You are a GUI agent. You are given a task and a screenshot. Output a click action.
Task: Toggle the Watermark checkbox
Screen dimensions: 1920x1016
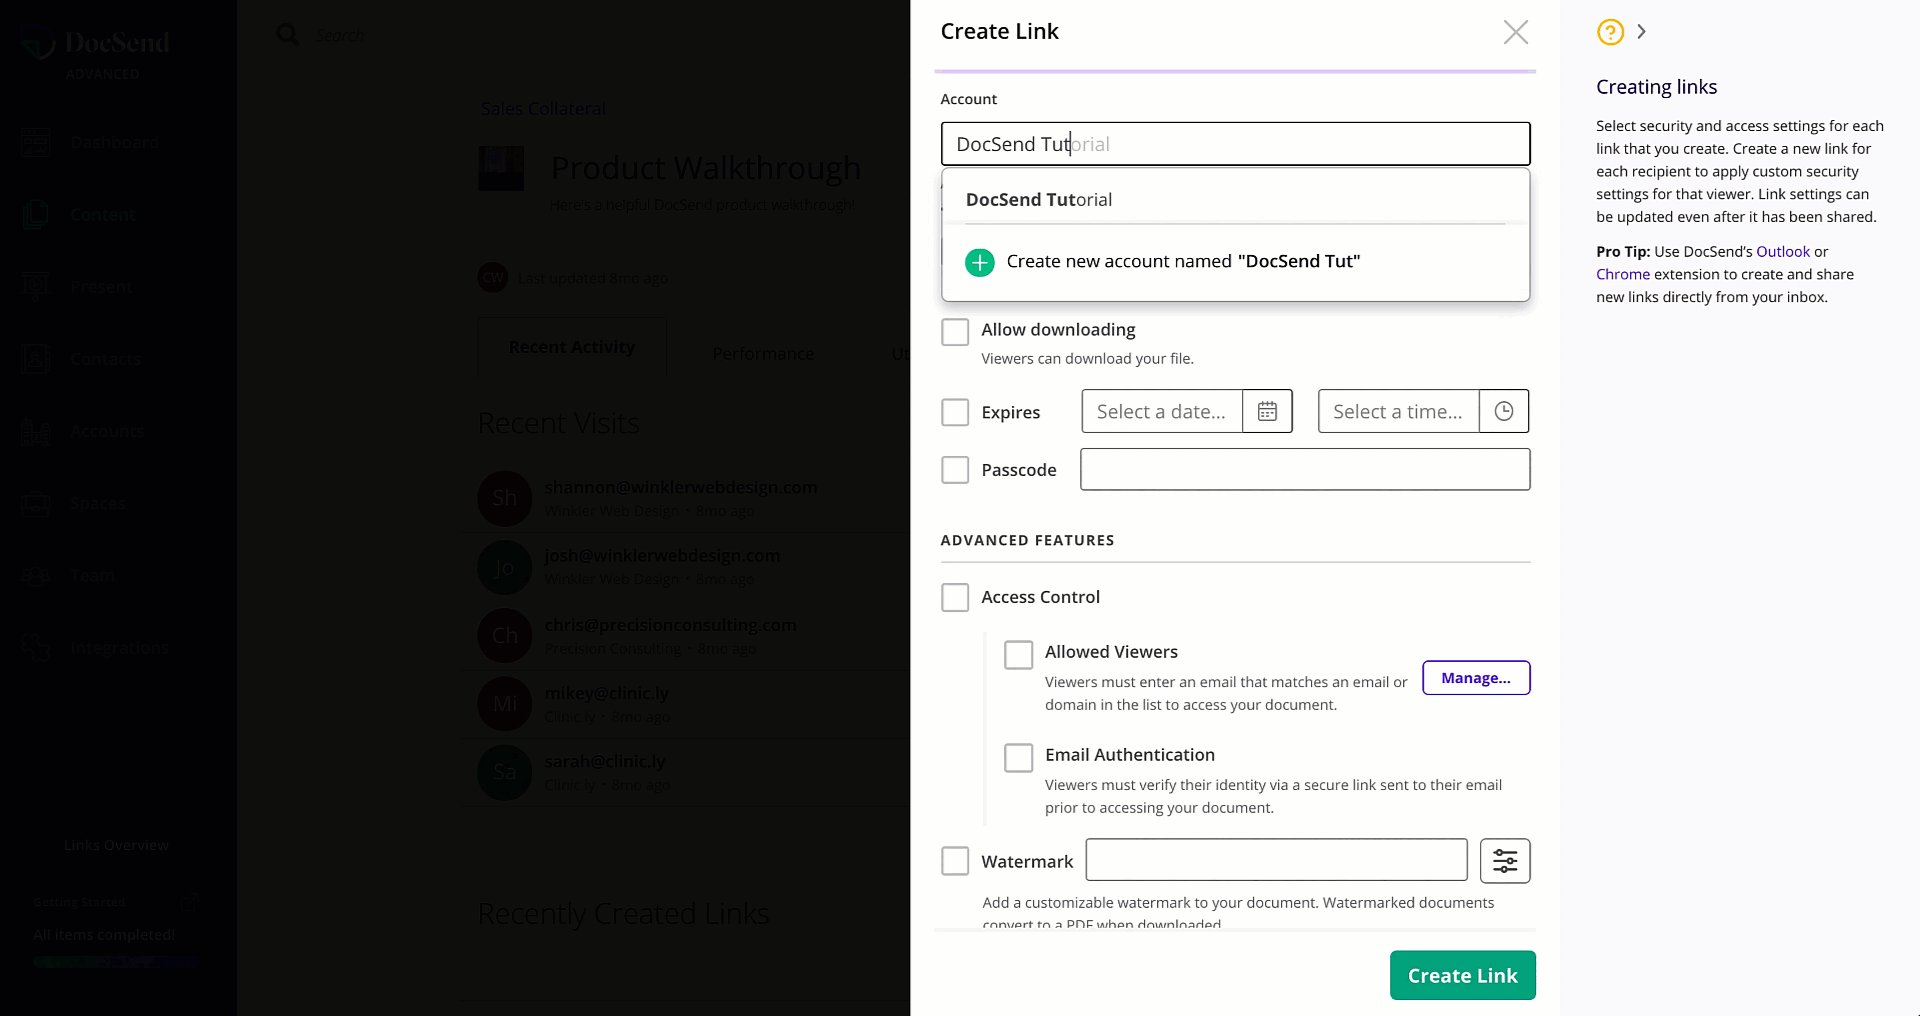(x=955, y=861)
